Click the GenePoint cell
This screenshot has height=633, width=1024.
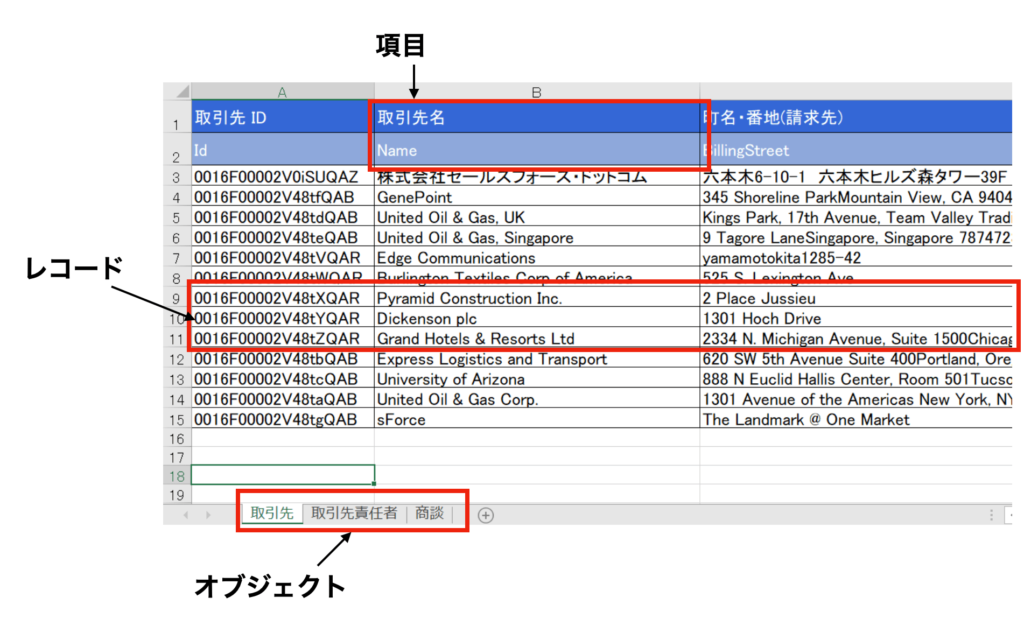[x=537, y=197]
